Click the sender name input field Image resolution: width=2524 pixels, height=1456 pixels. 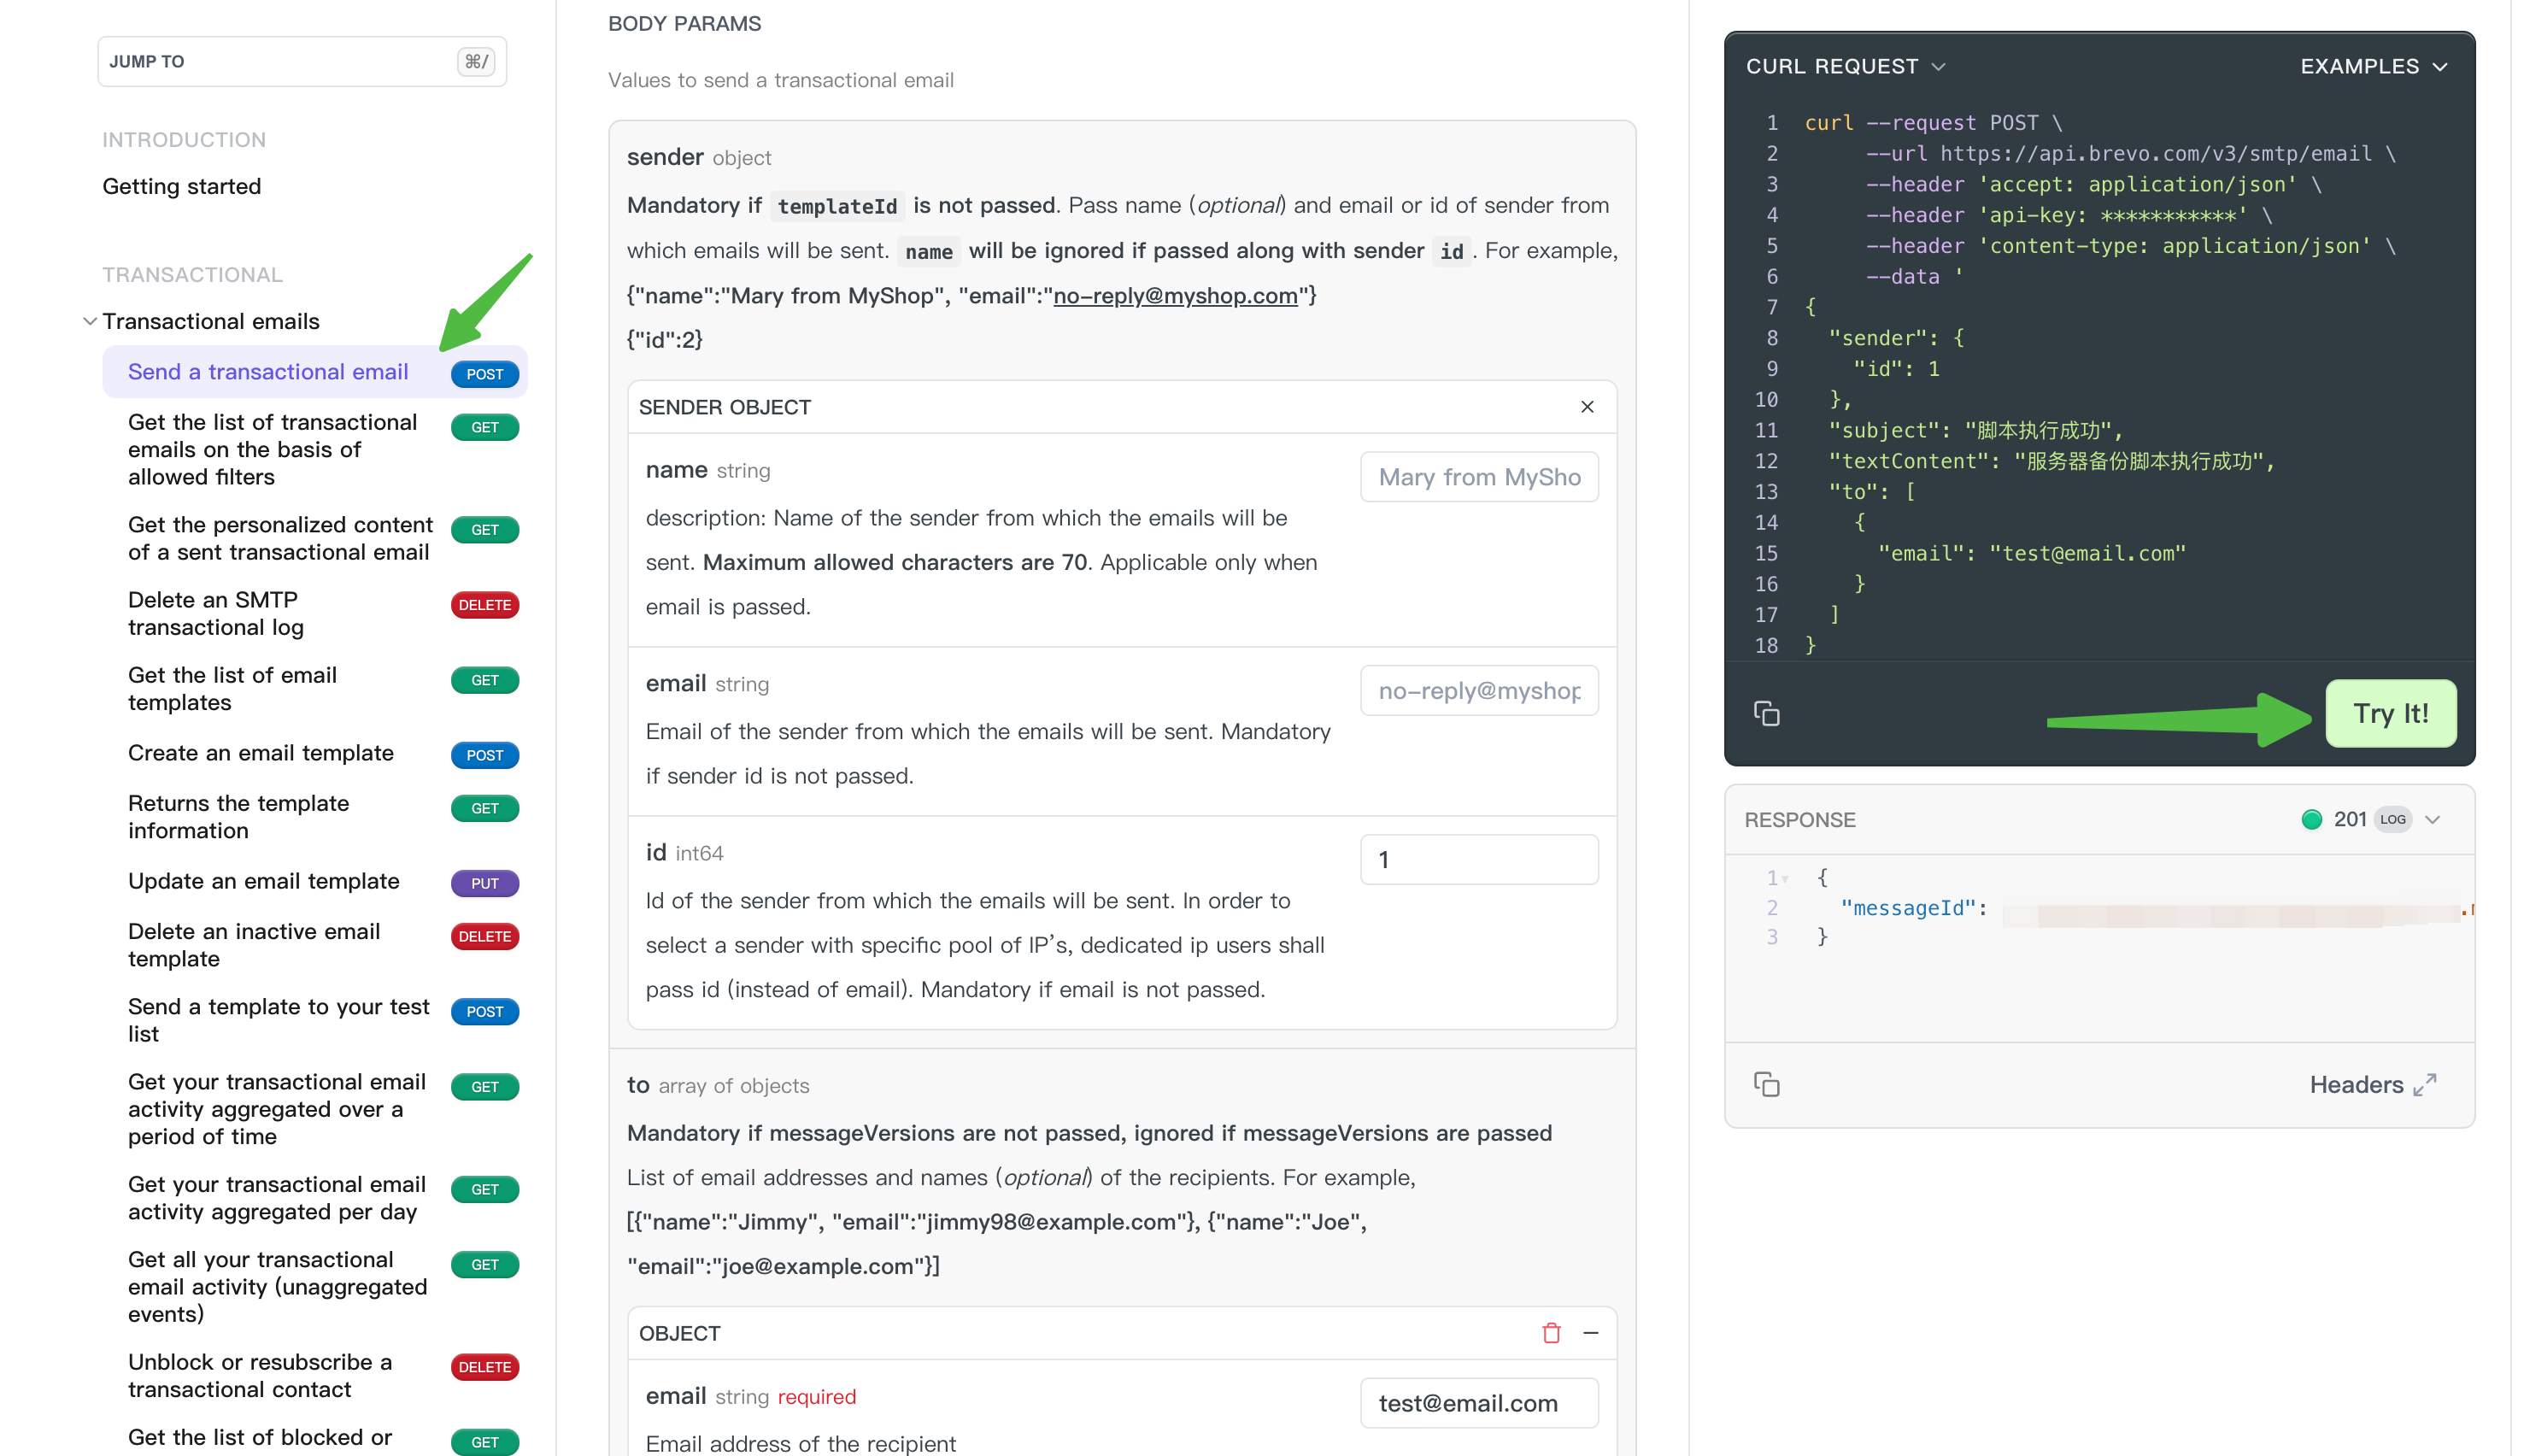(1479, 477)
